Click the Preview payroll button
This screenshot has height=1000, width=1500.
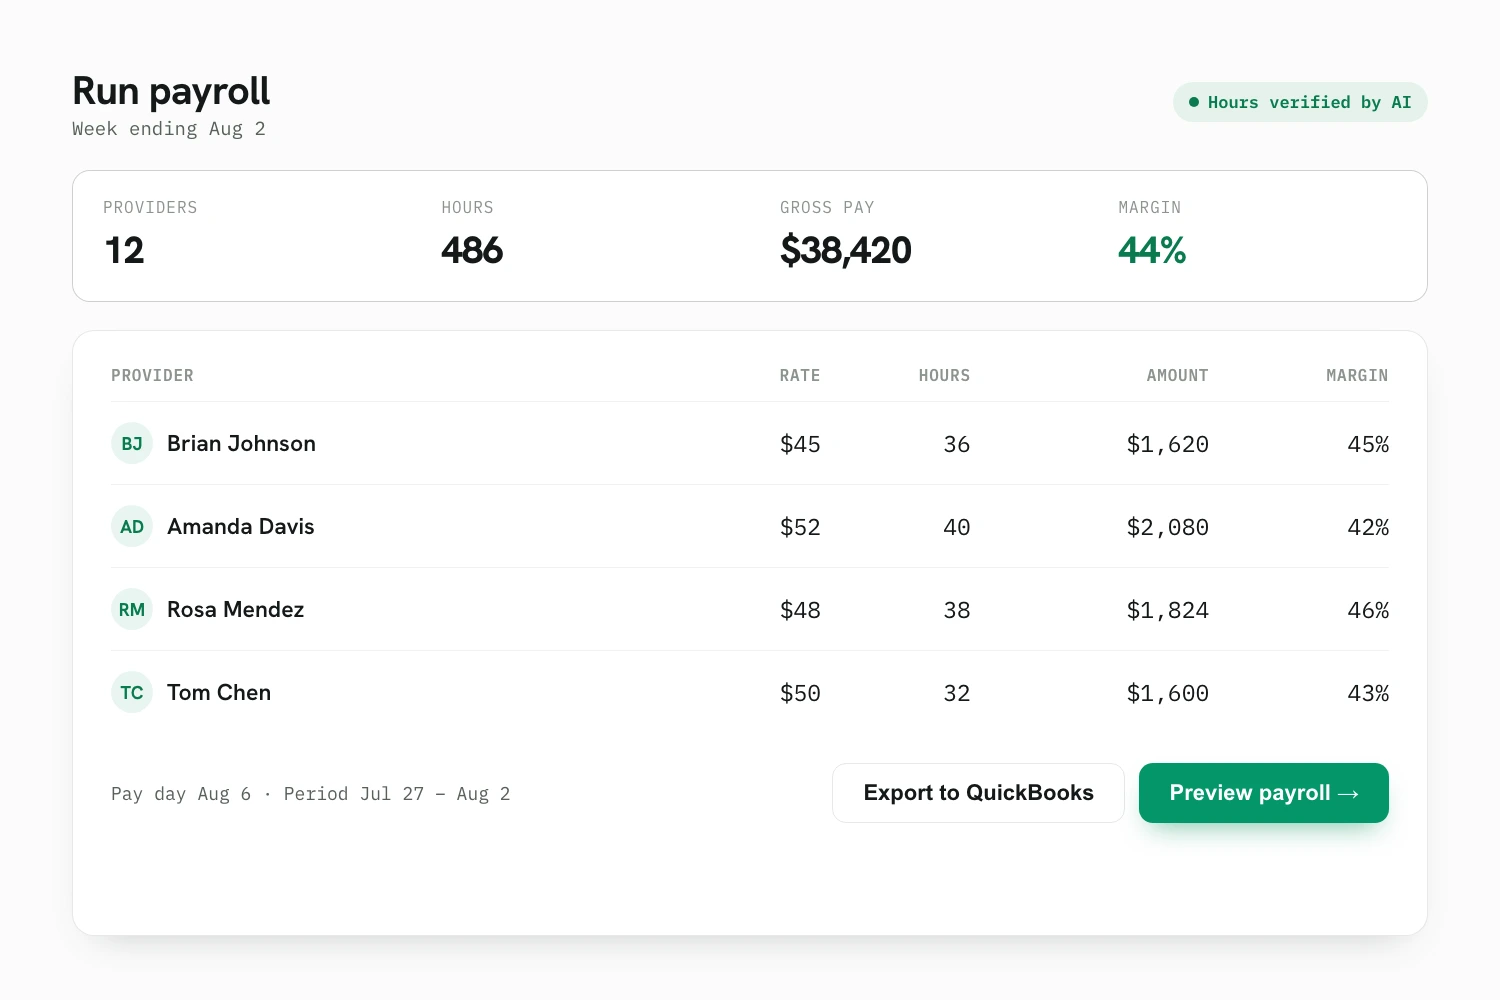[x=1263, y=793]
